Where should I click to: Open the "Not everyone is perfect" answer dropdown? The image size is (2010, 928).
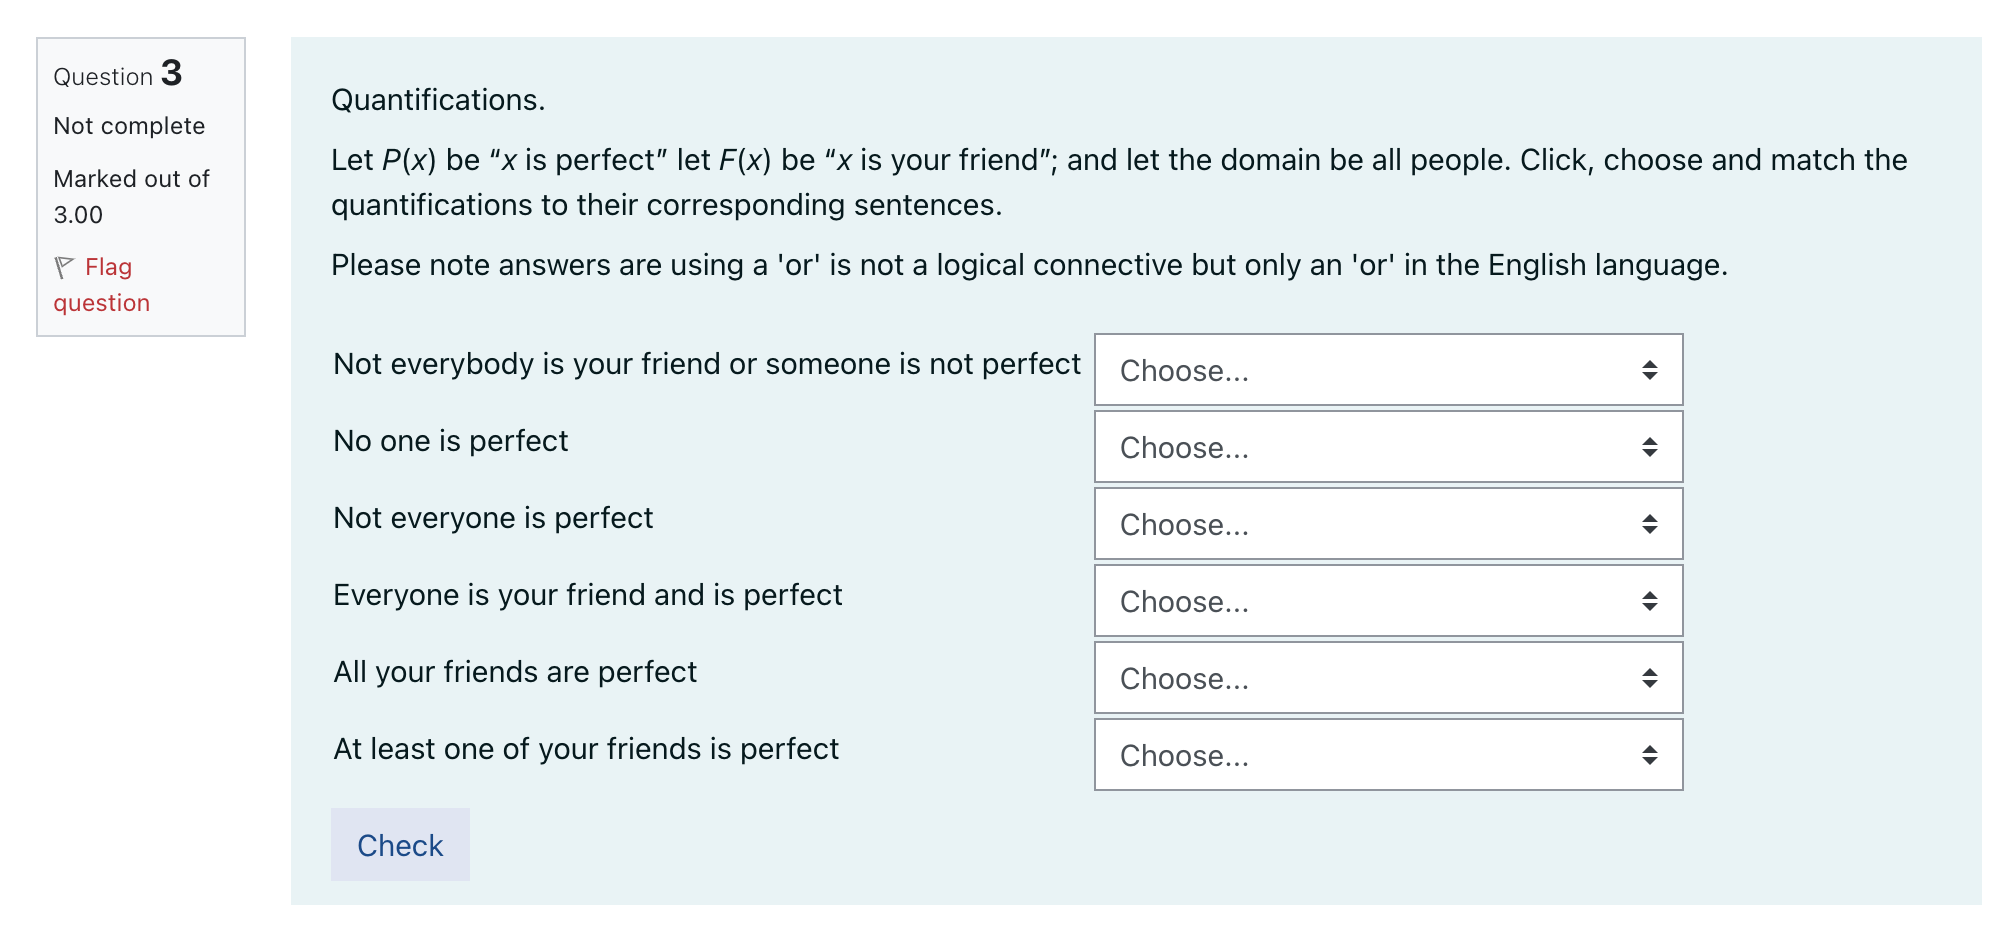pos(1387,524)
